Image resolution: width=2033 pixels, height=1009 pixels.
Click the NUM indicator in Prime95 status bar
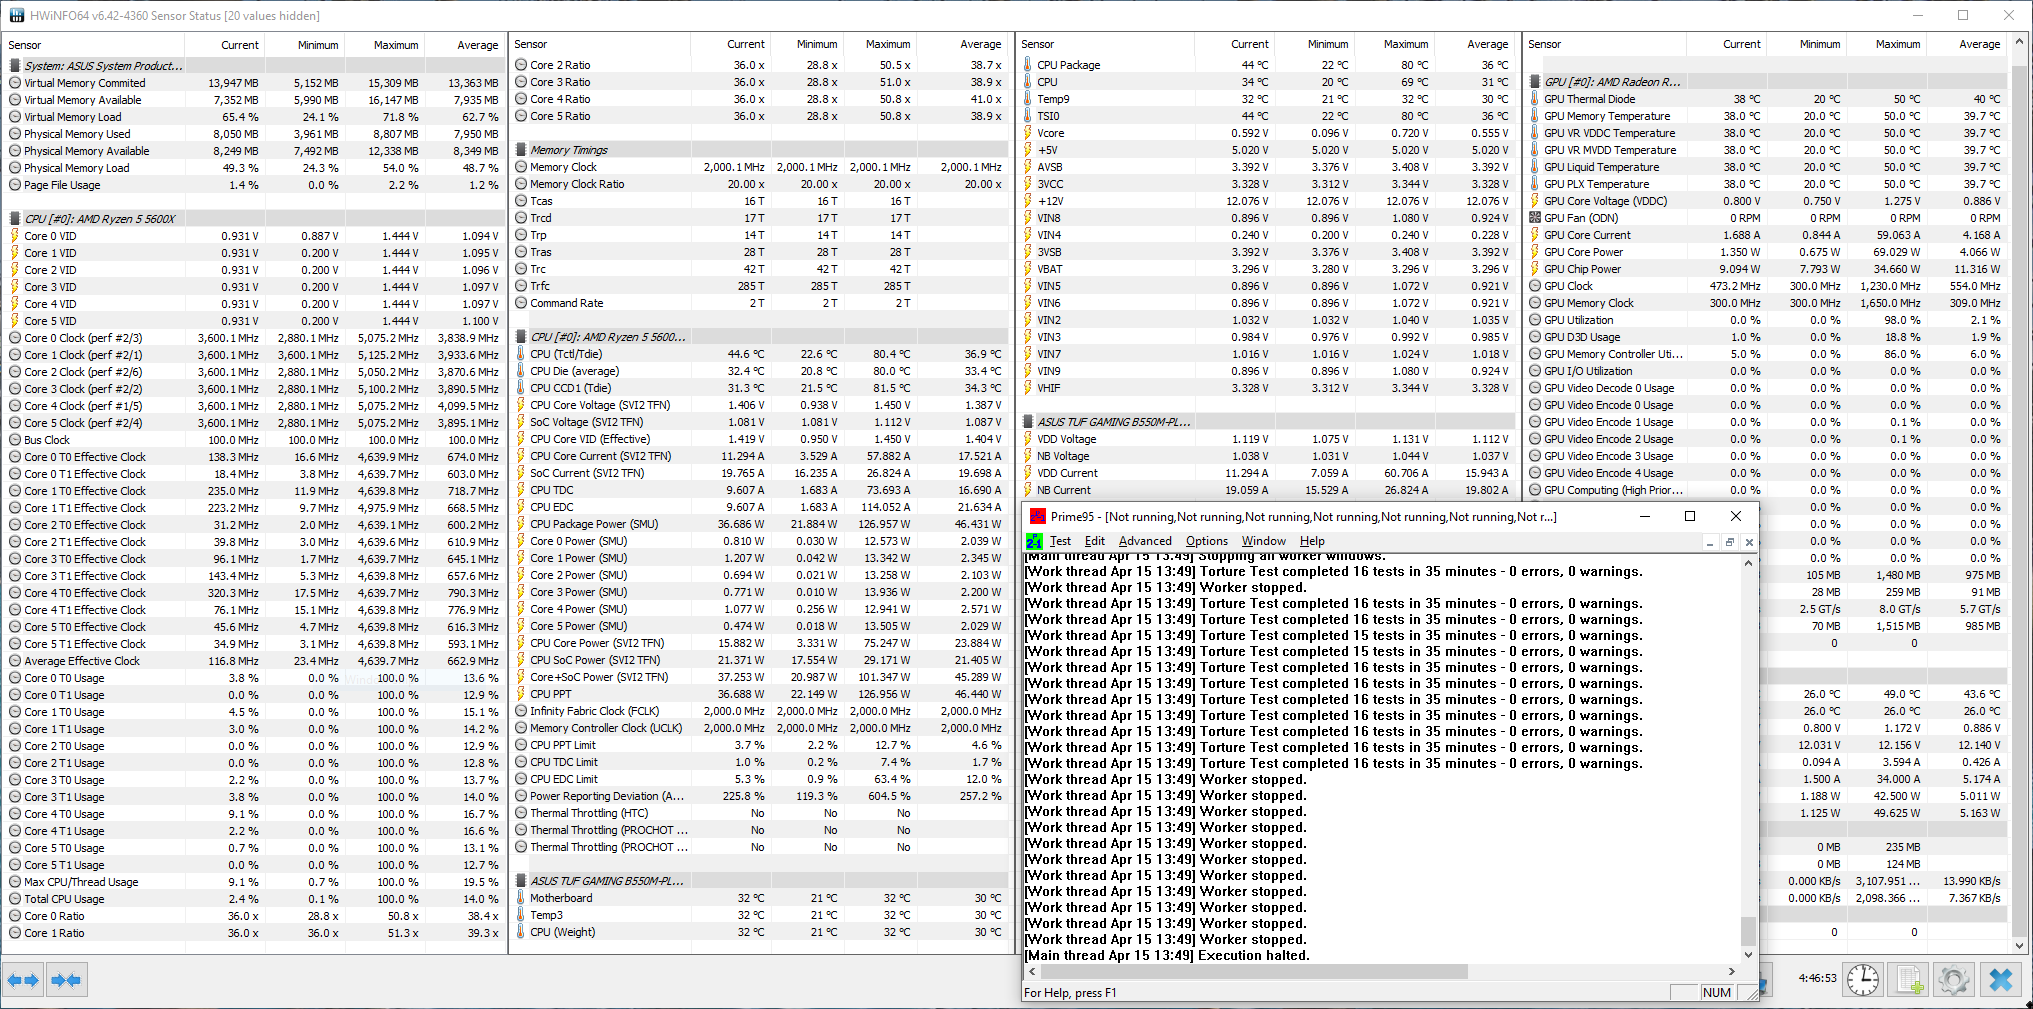tap(1716, 992)
